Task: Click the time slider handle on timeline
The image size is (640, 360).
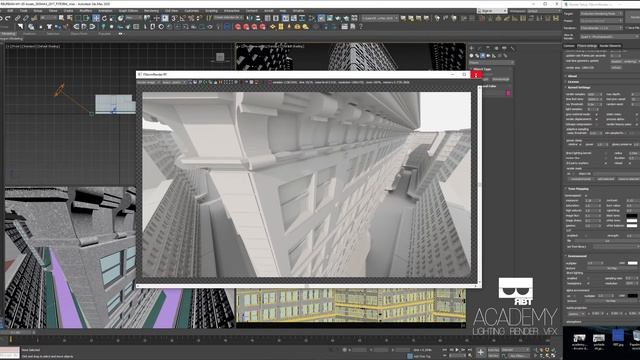Action: (x=10, y=339)
